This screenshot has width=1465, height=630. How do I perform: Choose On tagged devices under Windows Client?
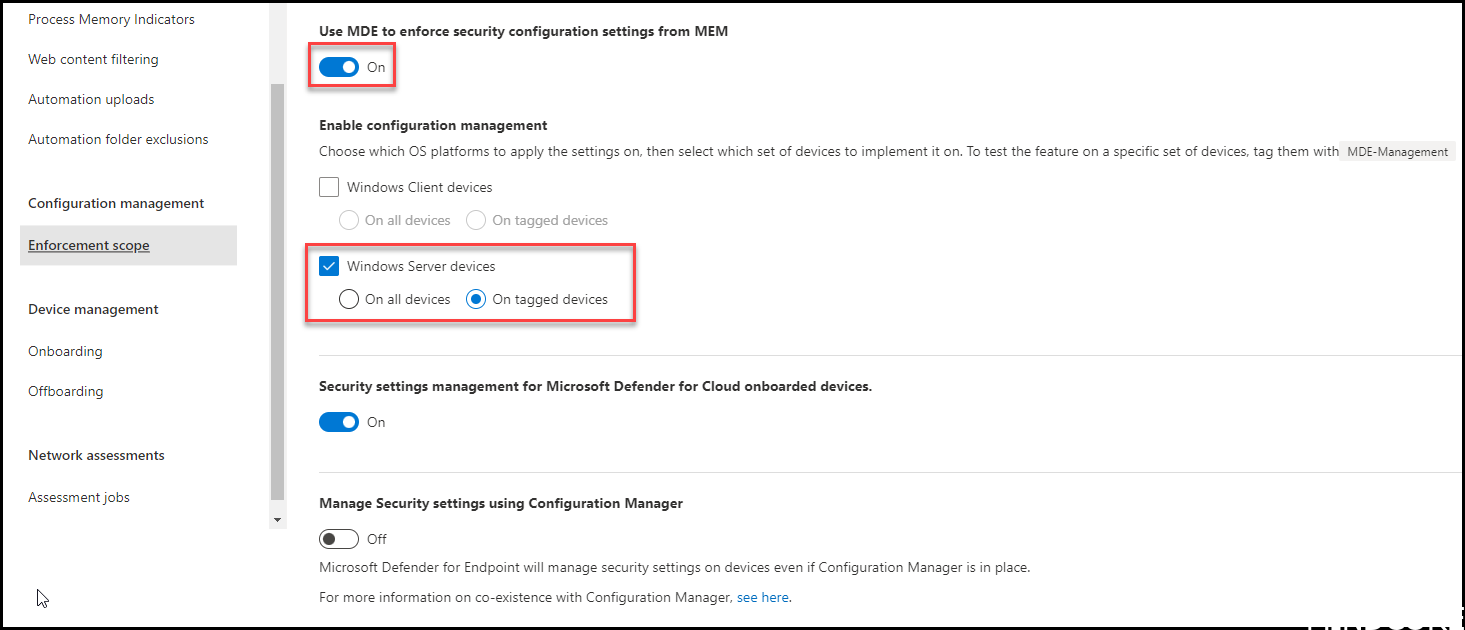click(476, 220)
